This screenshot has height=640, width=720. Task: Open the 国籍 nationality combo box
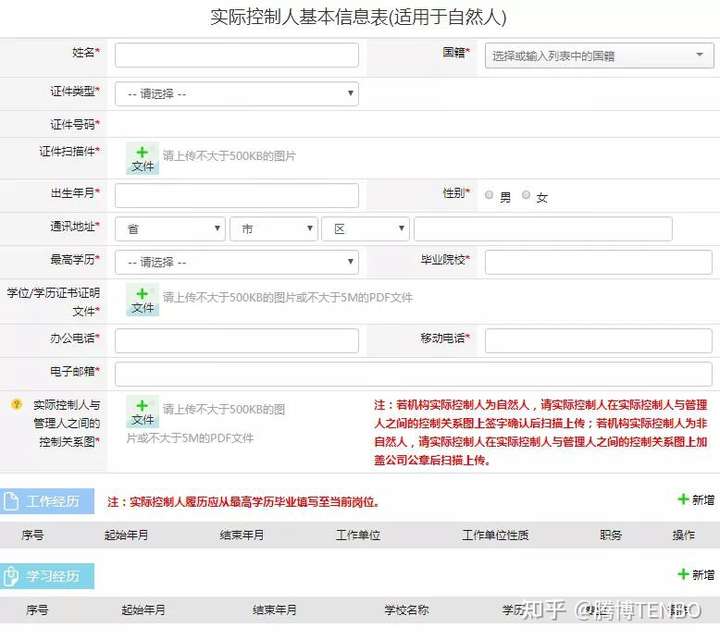point(599,56)
